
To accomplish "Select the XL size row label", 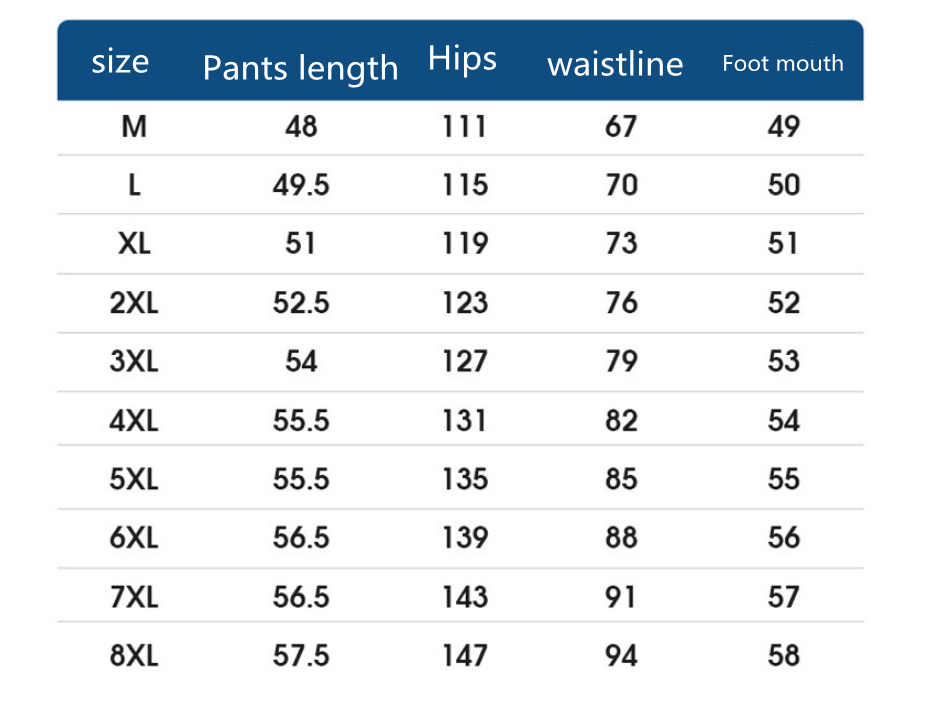I will click(134, 244).
